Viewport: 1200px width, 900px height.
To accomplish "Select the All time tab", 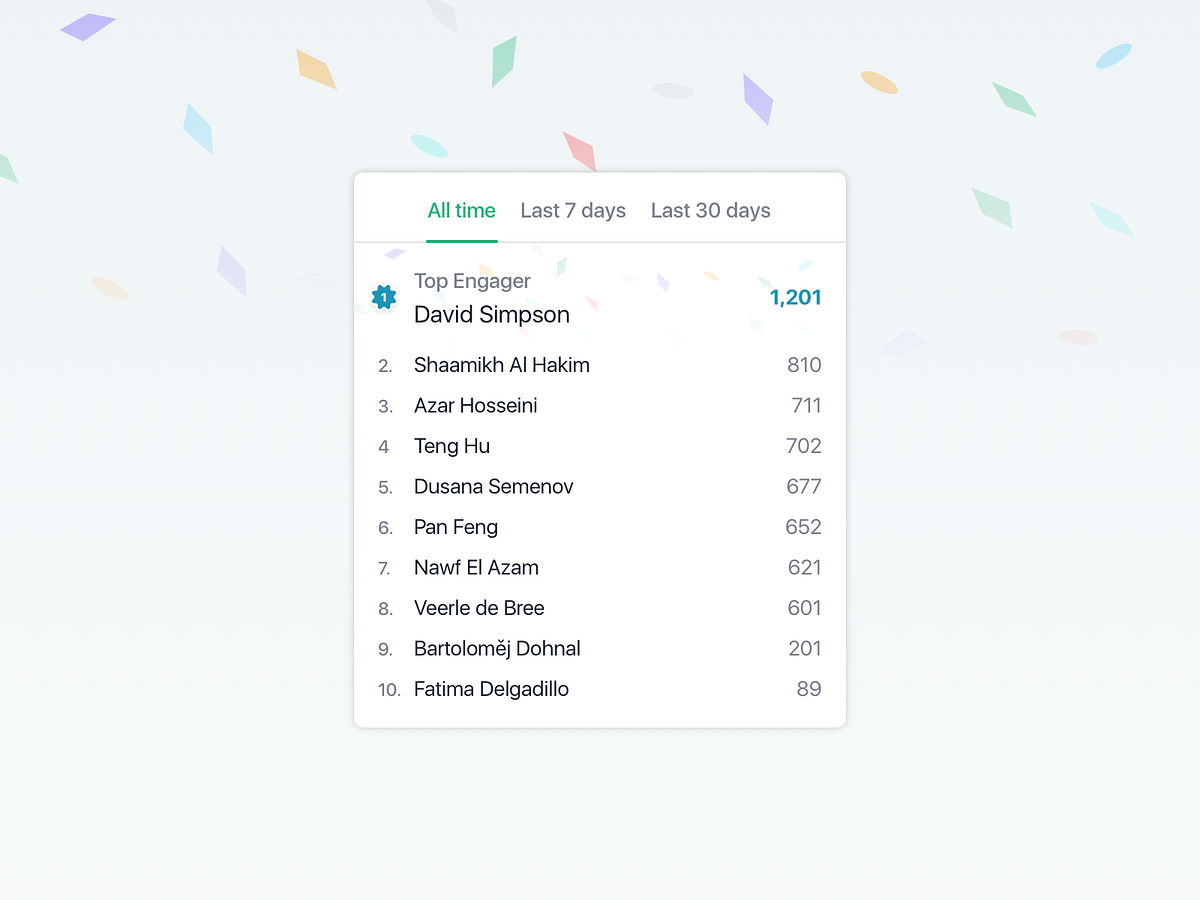I will 461,210.
